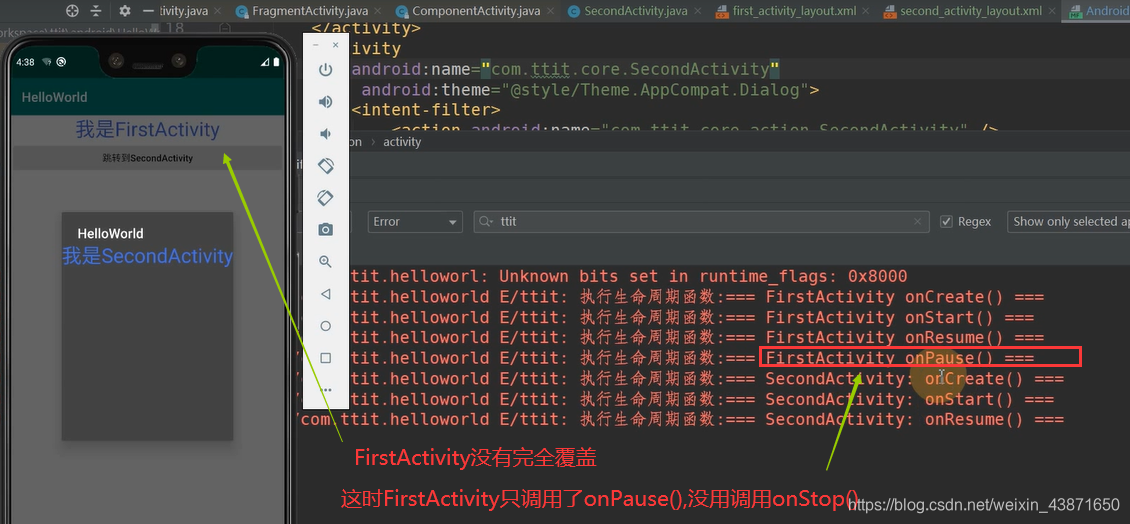The height and width of the screenshot is (524, 1130).
Task: Rotate the emulator right
Action: (x=326, y=197)
